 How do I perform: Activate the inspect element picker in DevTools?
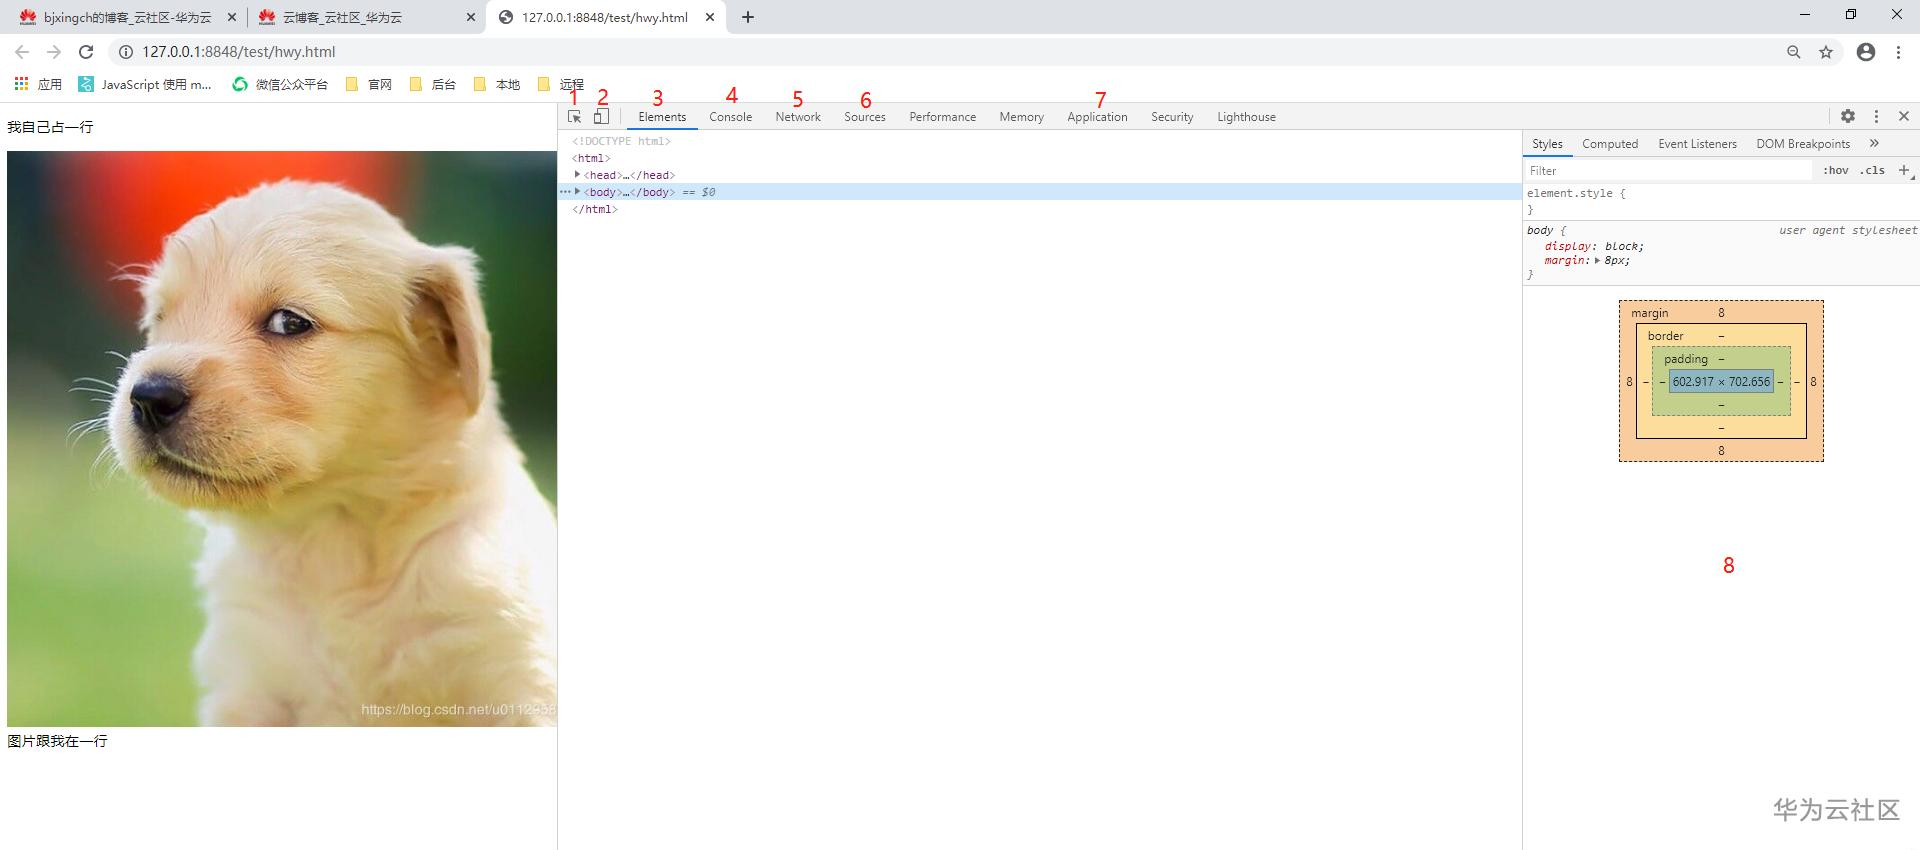pos(574,117)
